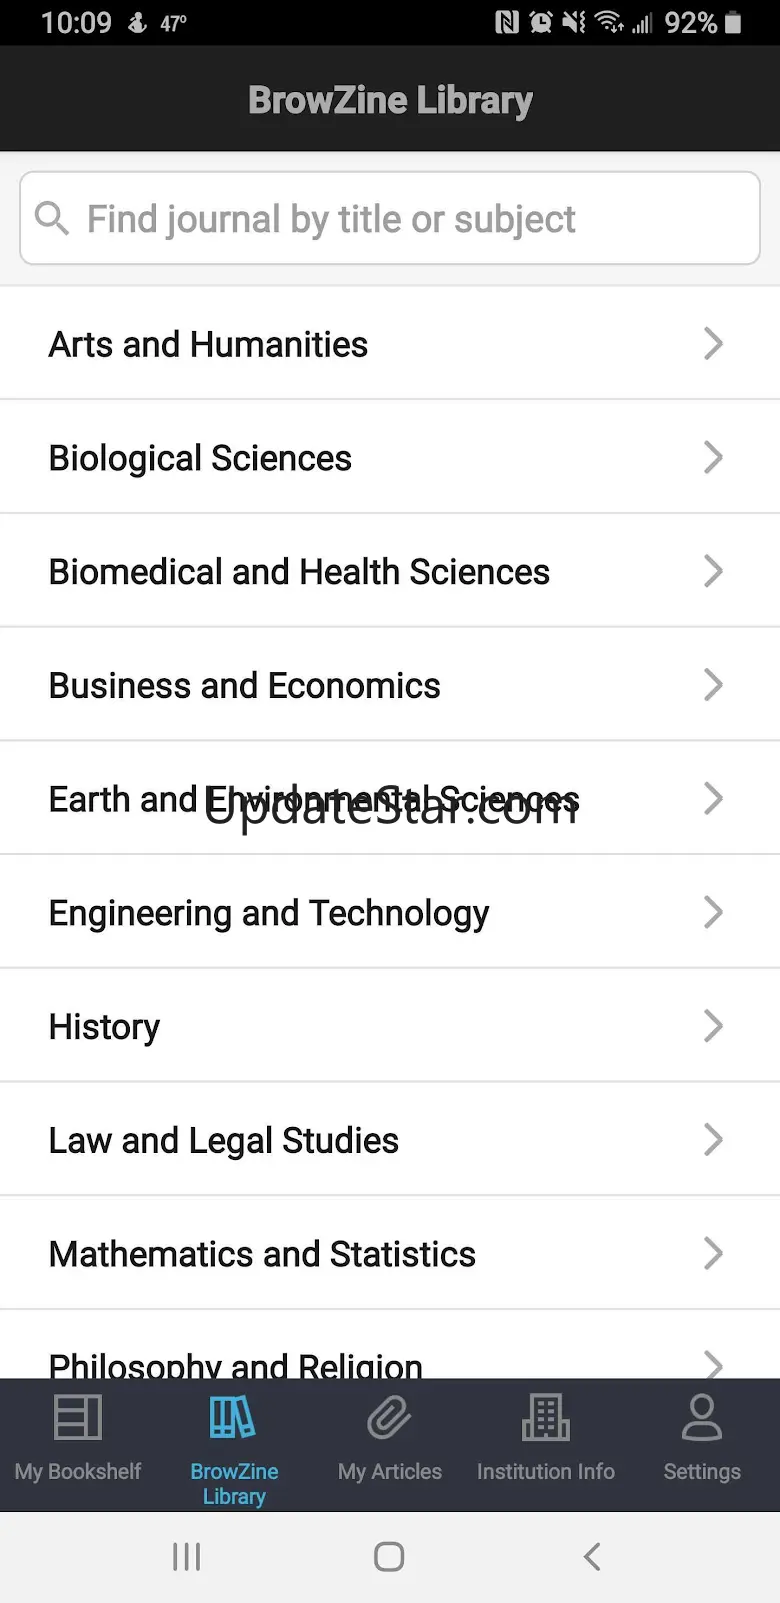This screenshot has width=780, height=1603.
Task: Open Engineering and Technology category
Action: [x=390, y=912]
